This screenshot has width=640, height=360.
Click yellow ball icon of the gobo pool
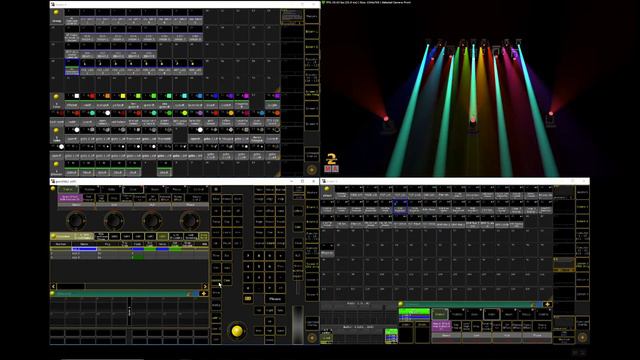[x=56, y=131]
